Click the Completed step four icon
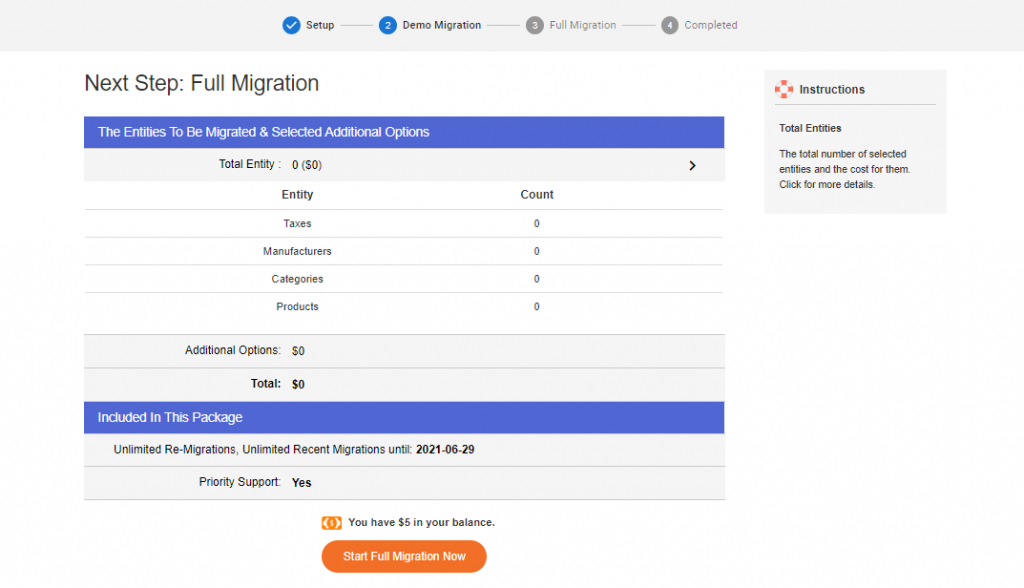This screenshot has width=1024, height=588. [669, 25]
